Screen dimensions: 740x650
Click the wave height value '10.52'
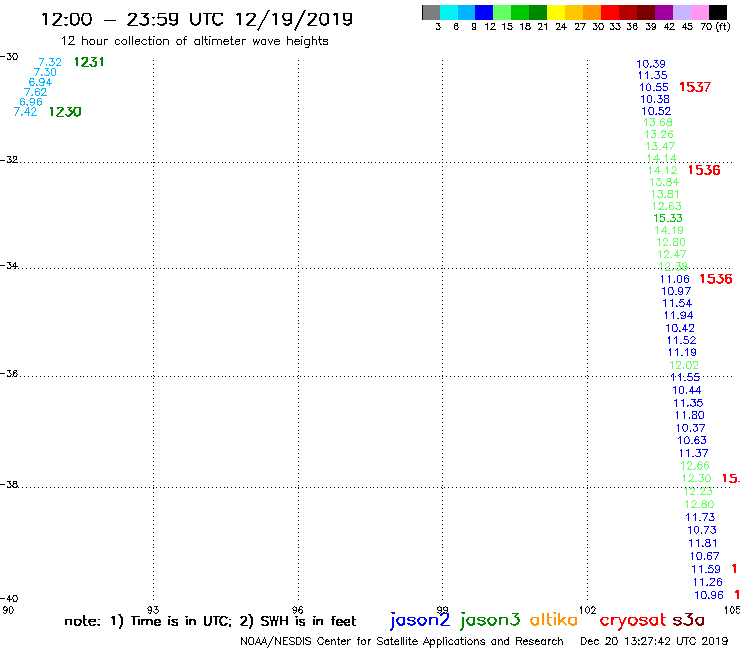(x=656, y=111)
